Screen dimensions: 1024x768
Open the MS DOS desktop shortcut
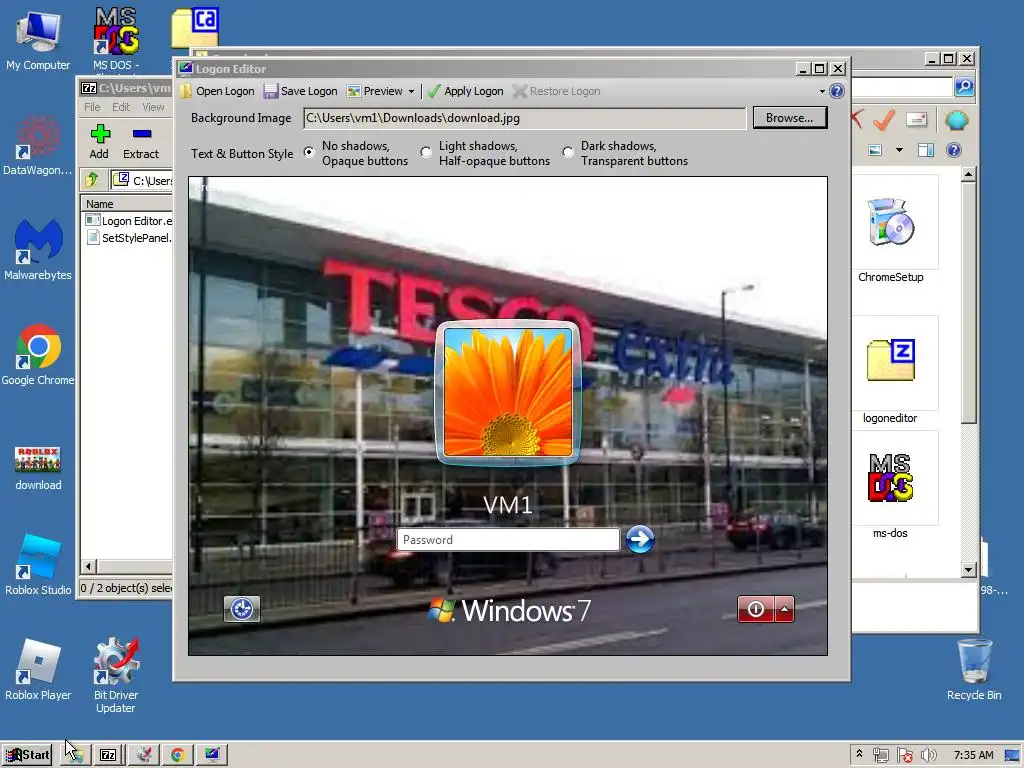point(116,39)
